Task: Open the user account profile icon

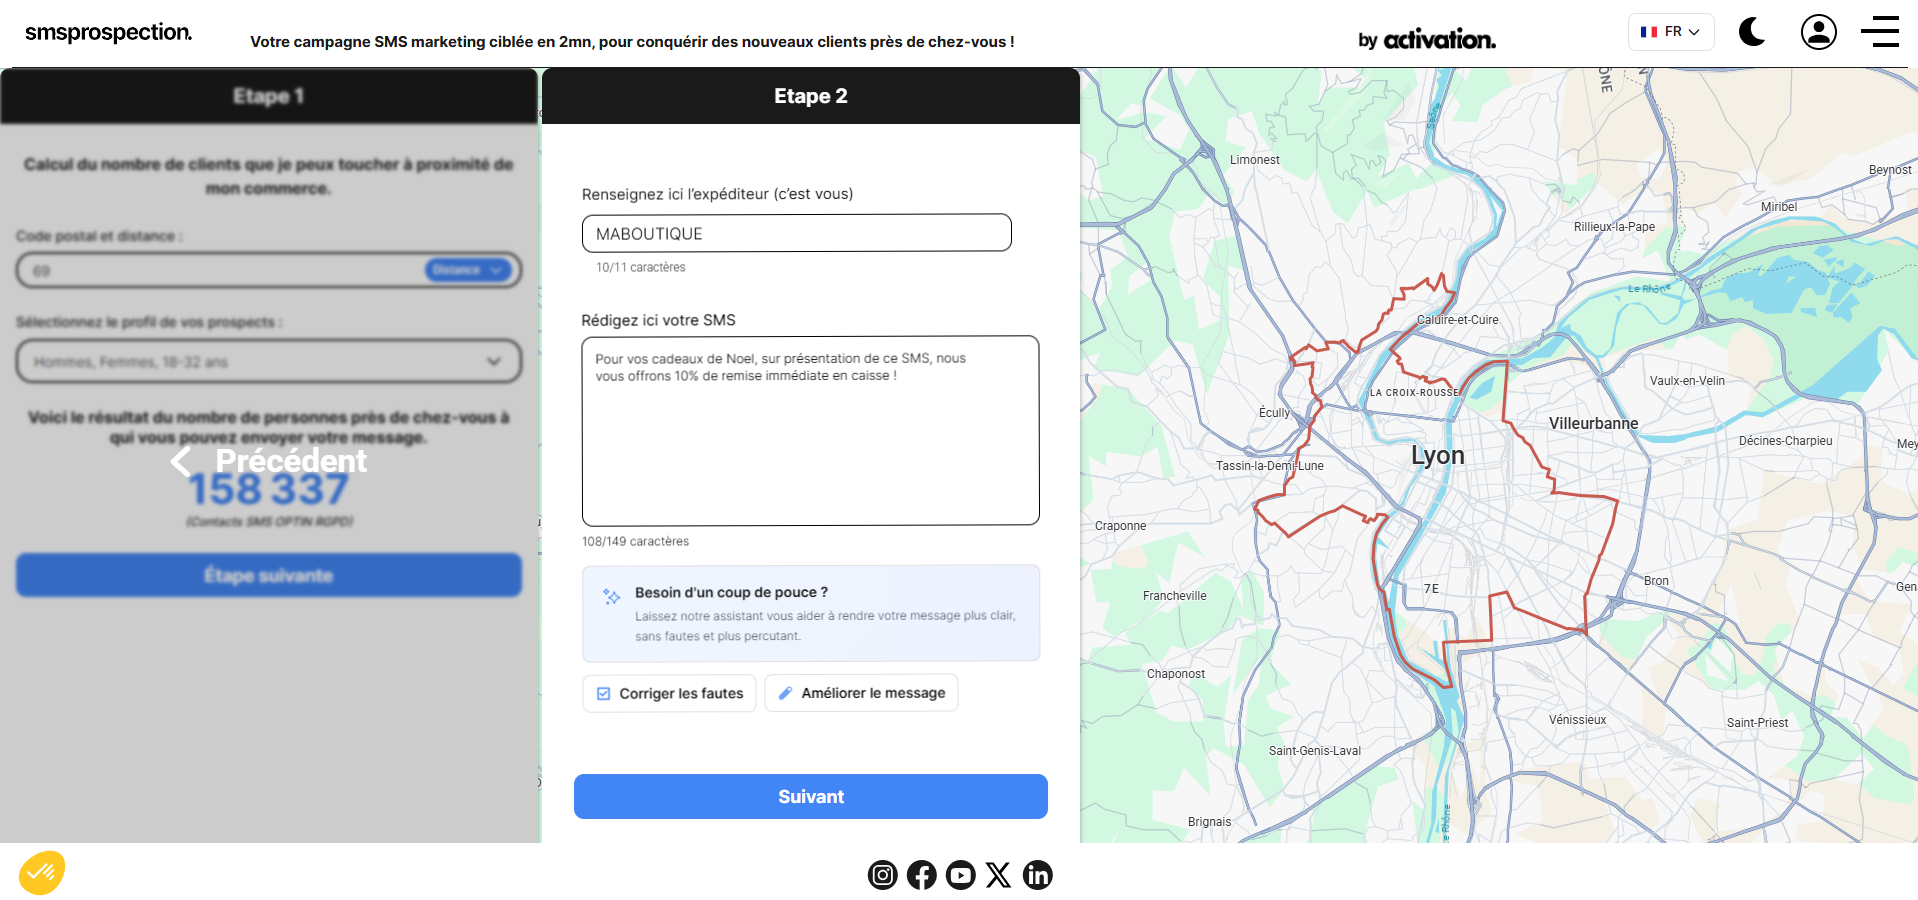Action: (x=1818, y=32)
